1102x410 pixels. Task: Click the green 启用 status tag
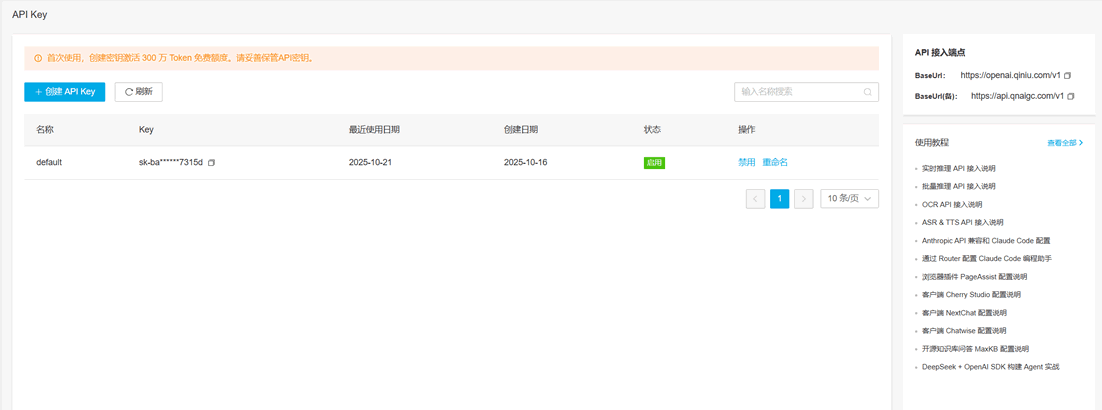click(x=654, y=162)
